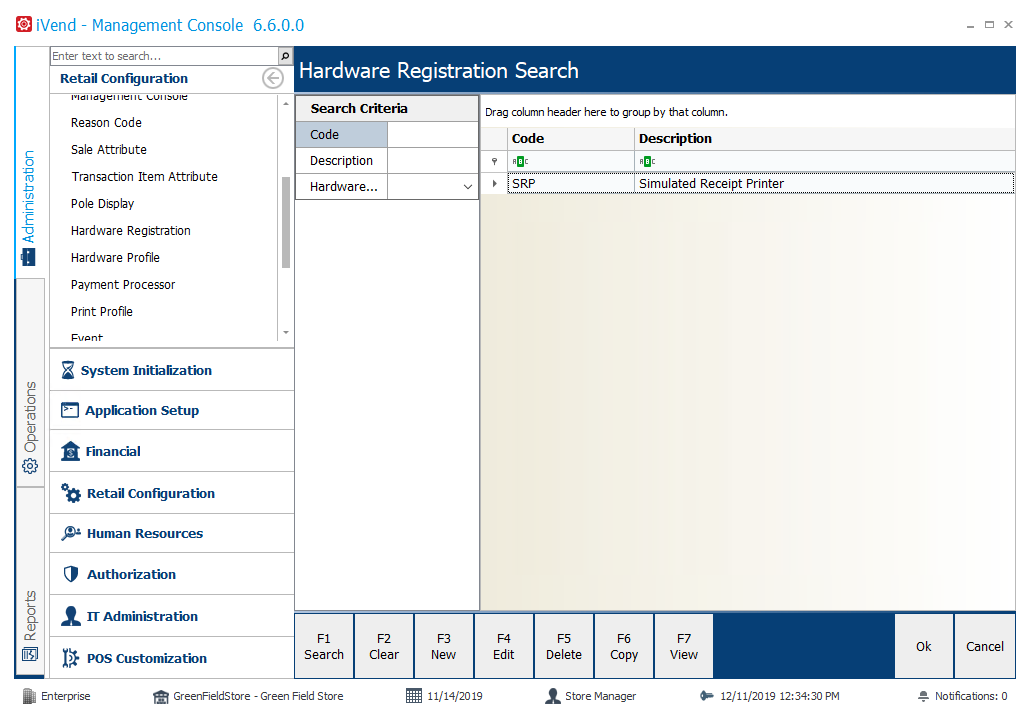Click the Operations tab gear icon
Screen dimensions: 1029x721
tap(30, 466)
